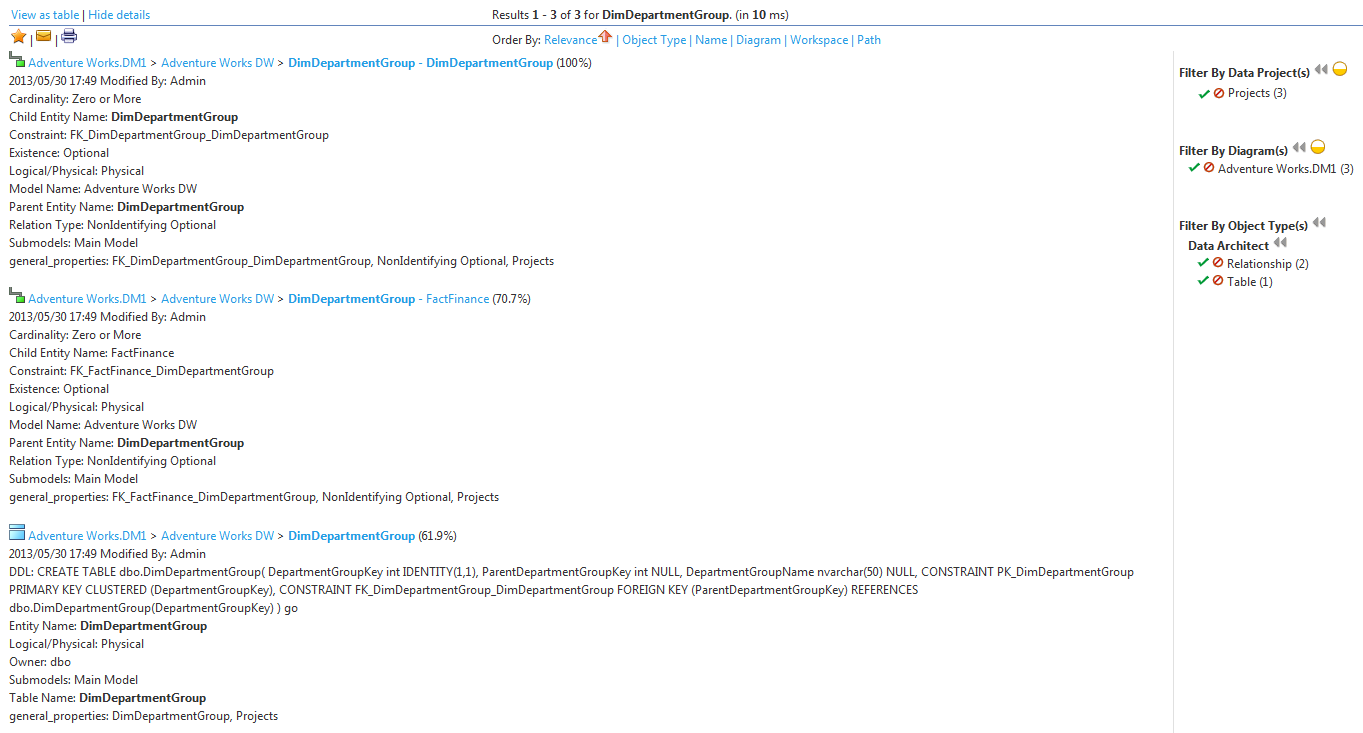This screenshot has height=733, width=1363.
Task: Click red exclude icon next to Projects (3)
Action: 1219,94
